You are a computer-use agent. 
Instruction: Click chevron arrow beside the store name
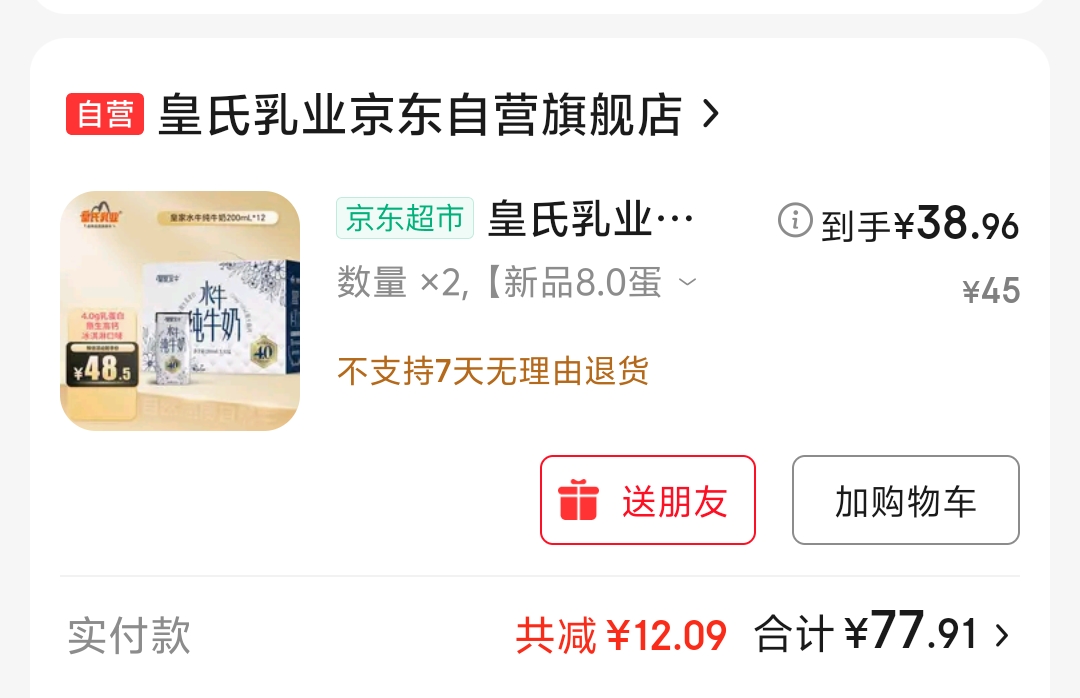(711, 114)
